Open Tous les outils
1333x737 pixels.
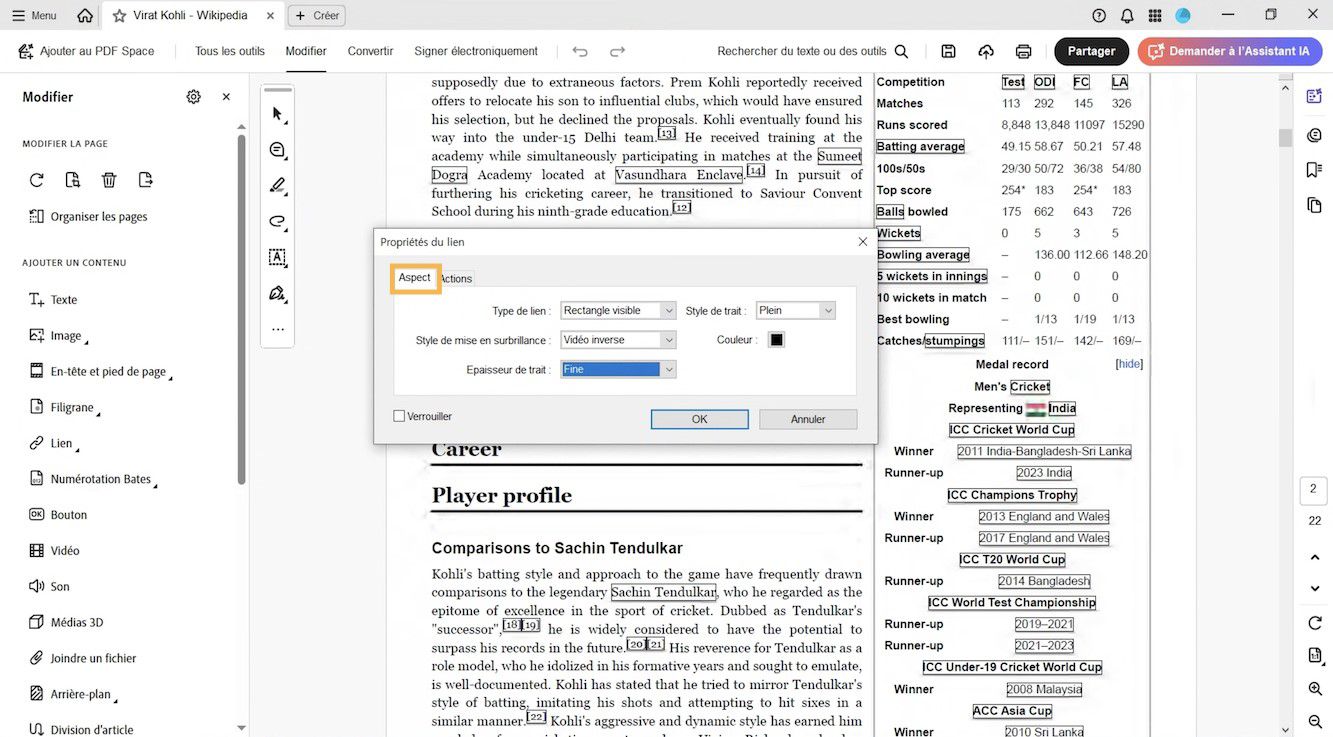pyautogui.click(x=230, y=51)
